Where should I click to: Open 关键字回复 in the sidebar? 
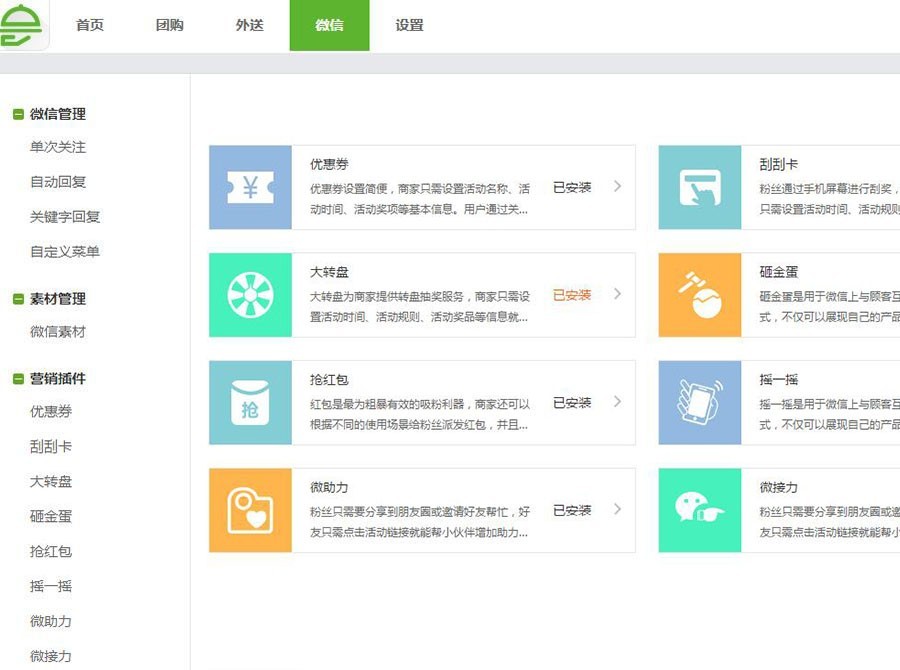[x=65, y=217]
